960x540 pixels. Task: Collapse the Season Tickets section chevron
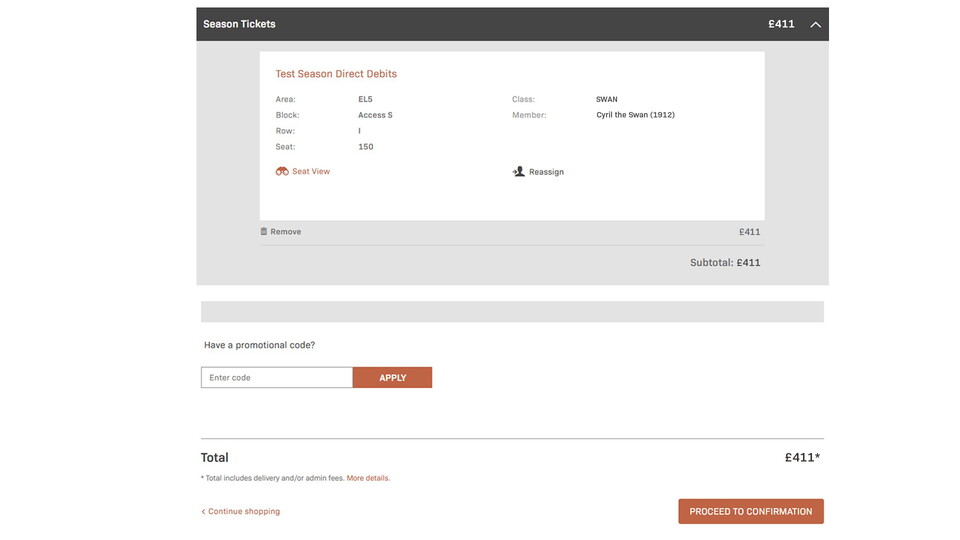pyautogui.click(x=815, y=24)
